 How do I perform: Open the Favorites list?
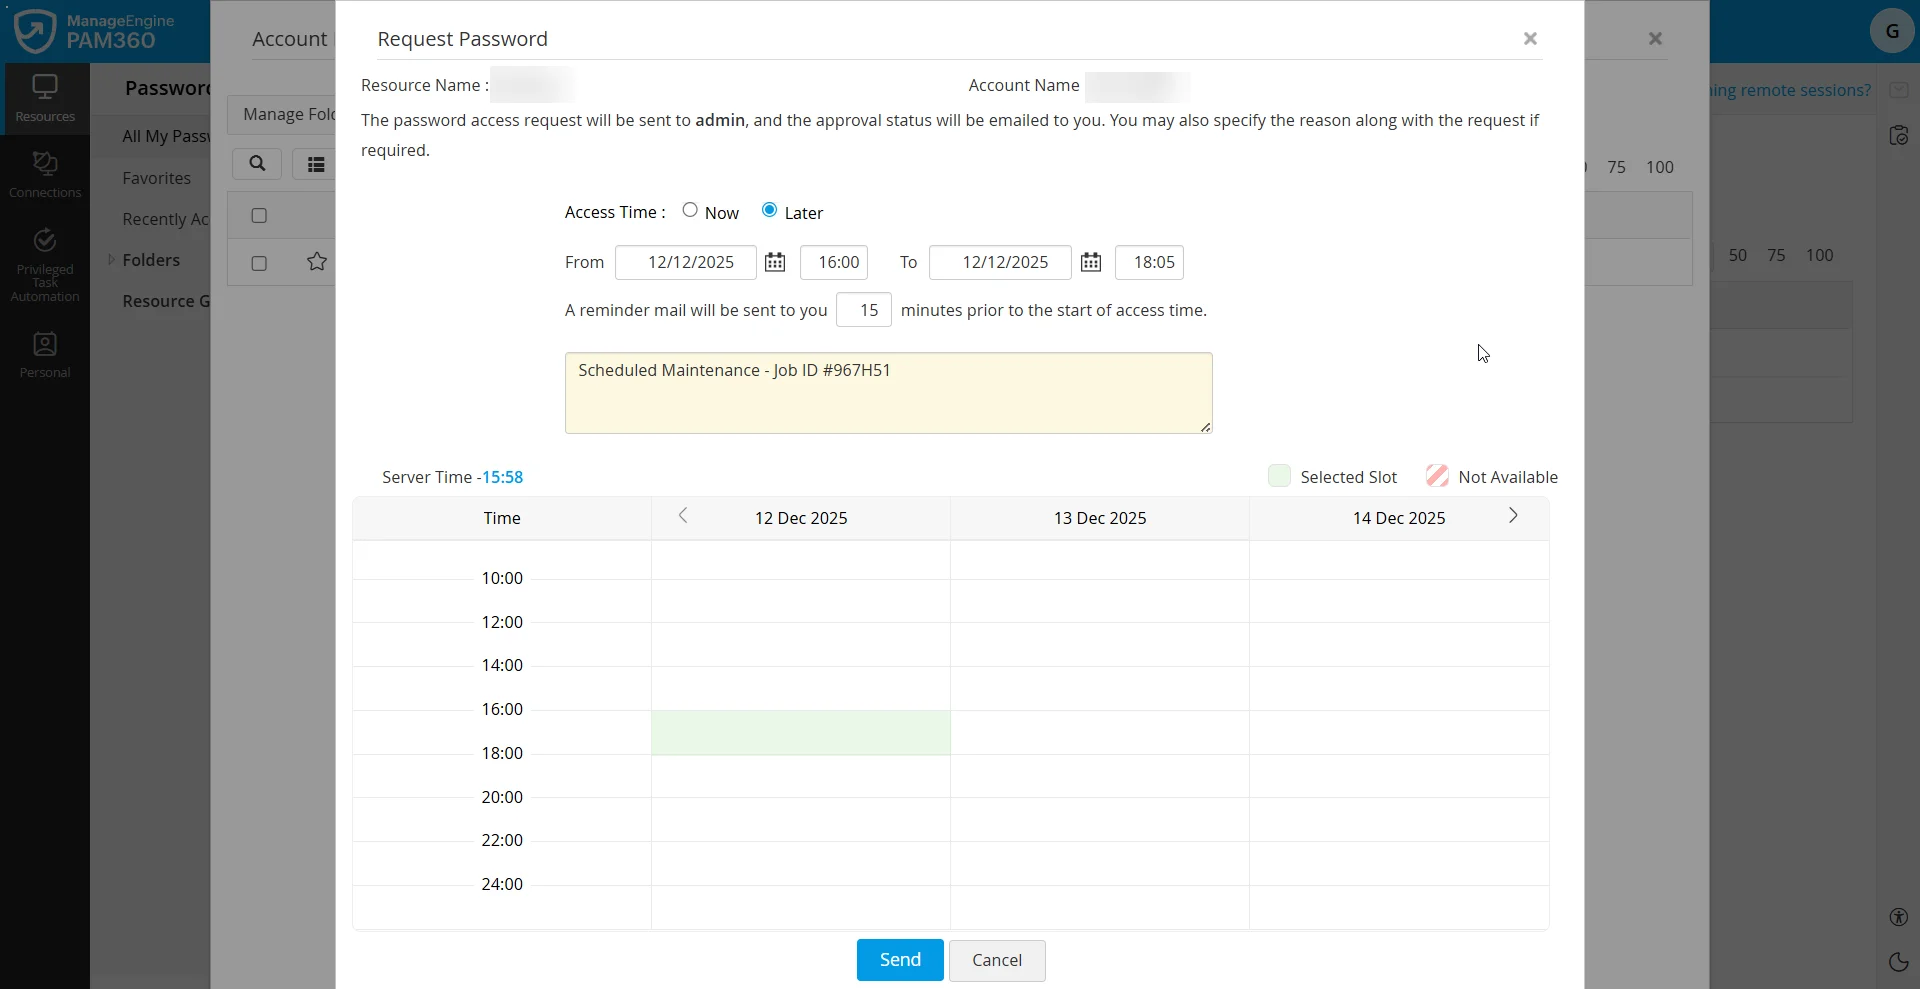click(156, 178)
